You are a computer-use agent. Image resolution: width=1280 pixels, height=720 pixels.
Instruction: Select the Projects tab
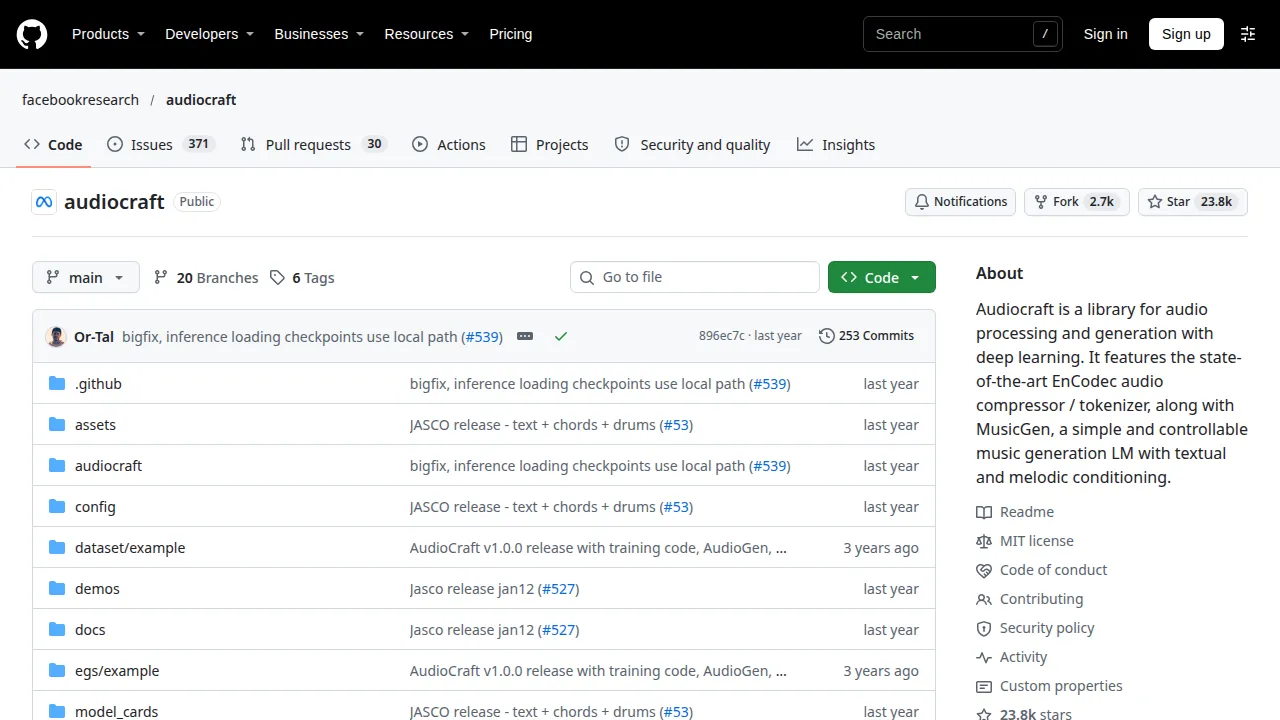coord(550,145)
